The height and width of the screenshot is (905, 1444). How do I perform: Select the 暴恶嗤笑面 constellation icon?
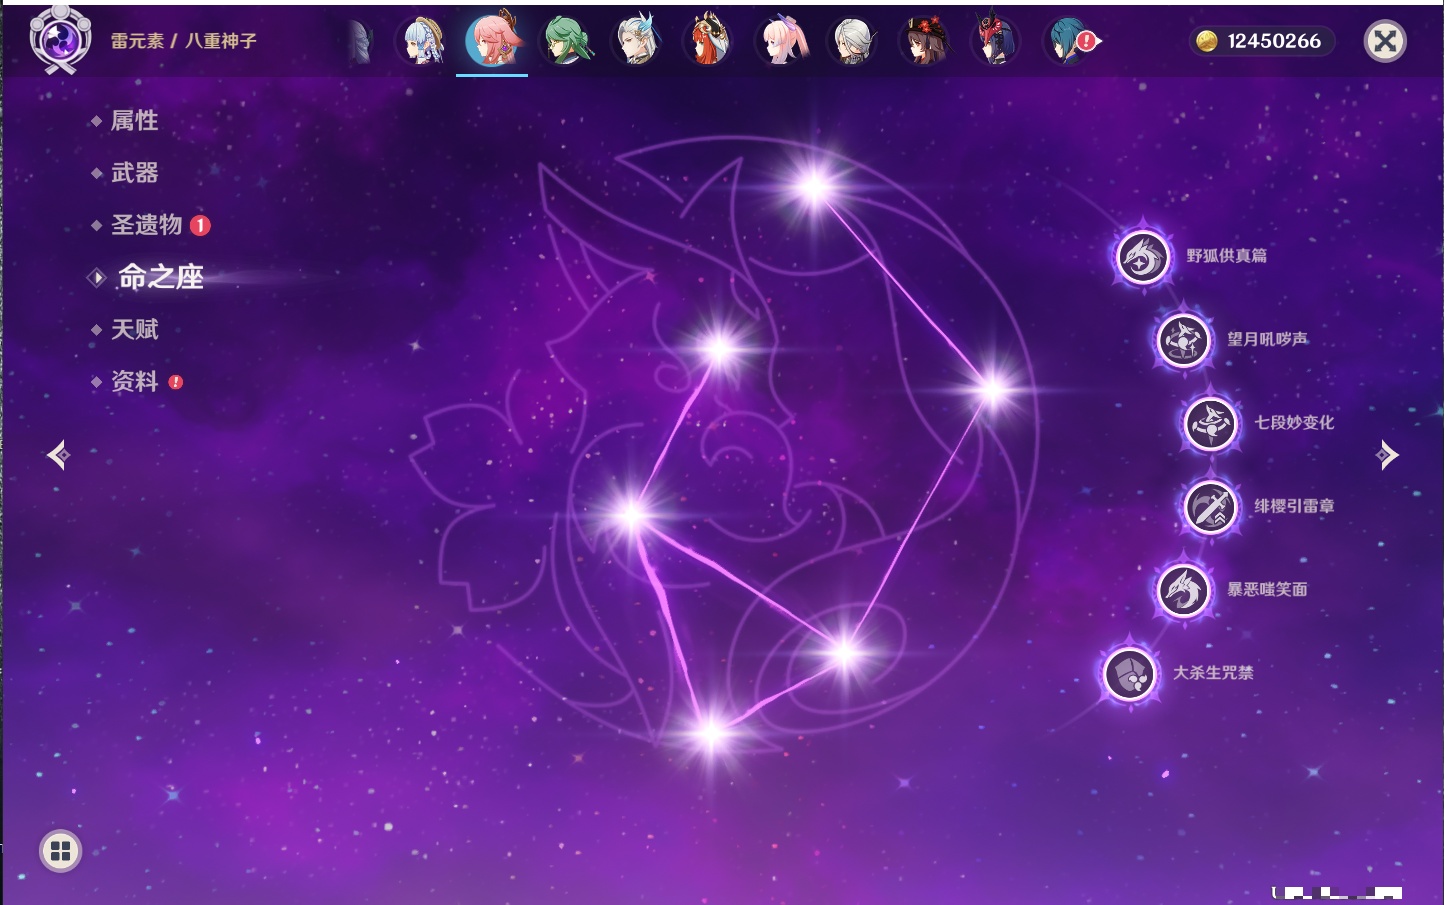click(x=1183, y=590)
